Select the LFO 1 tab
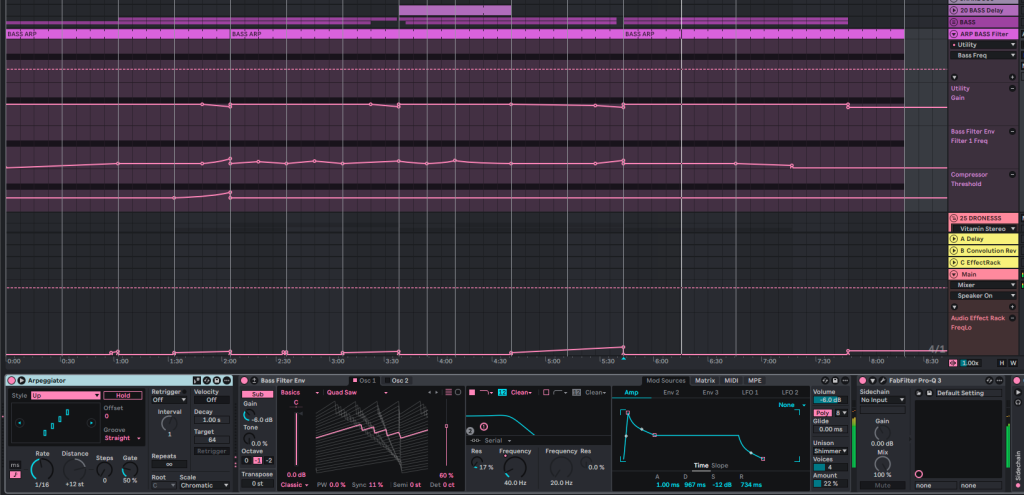1024x495 pixels. pyautogui.click(x=750, y=392)
